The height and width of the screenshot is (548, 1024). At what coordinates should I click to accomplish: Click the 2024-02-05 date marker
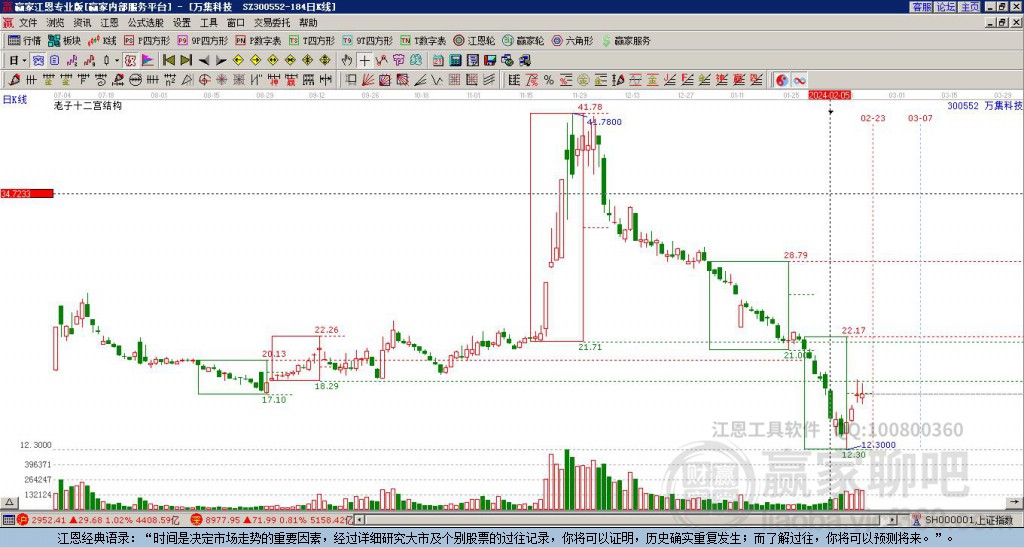pos(830,95)
